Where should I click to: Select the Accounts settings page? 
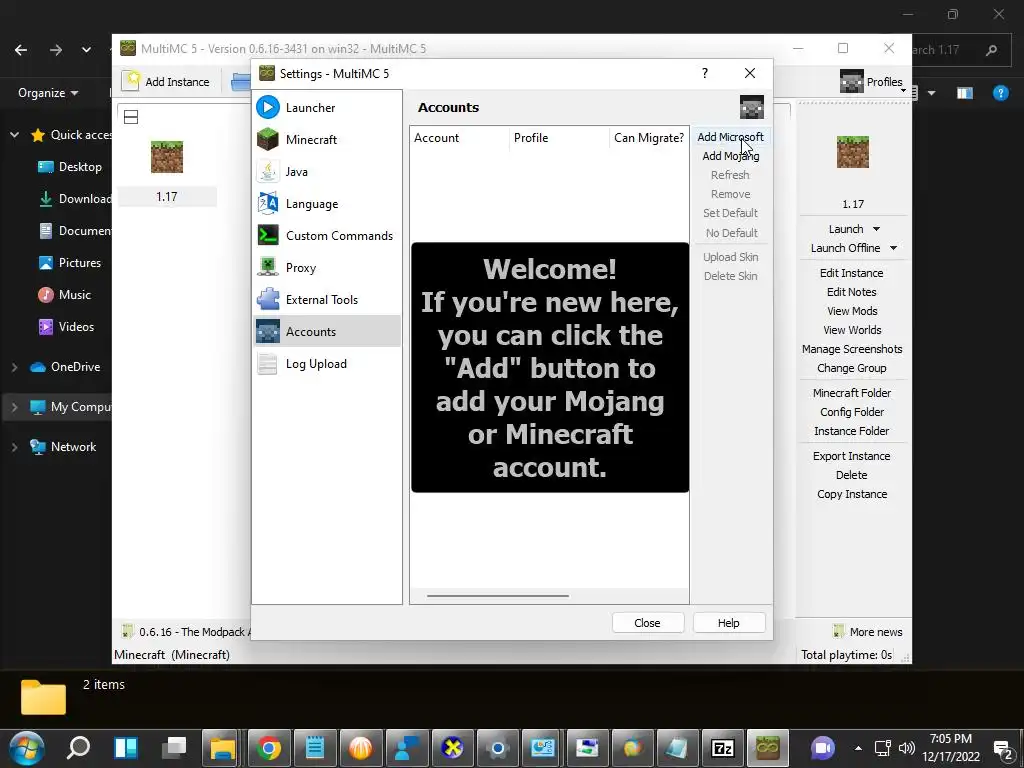(327, 332)
